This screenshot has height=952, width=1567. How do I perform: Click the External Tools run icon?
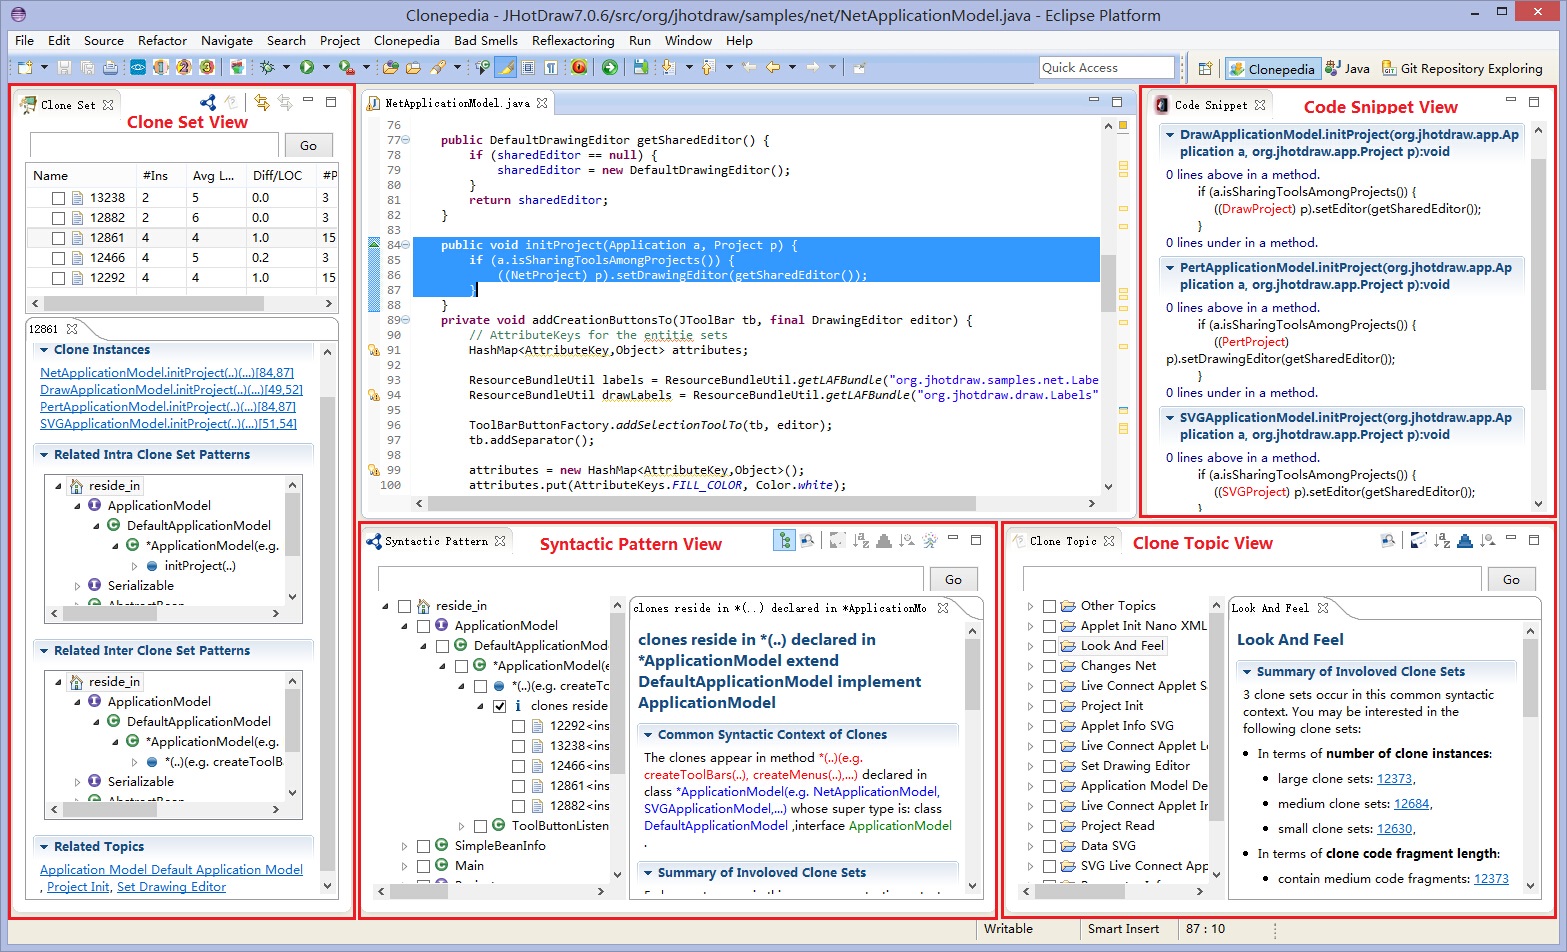[x=346, y=67]
